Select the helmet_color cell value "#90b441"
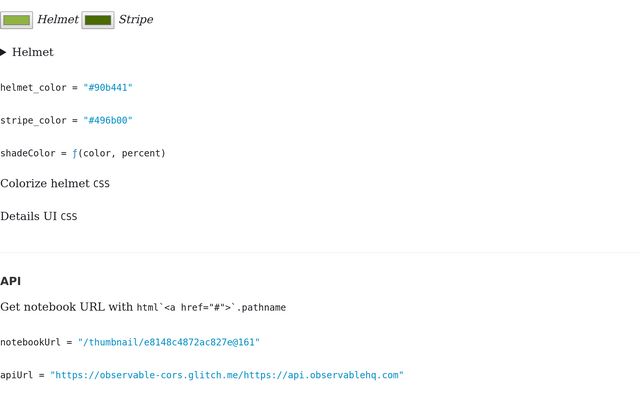 pyautogui.click(x=108, y=87)
